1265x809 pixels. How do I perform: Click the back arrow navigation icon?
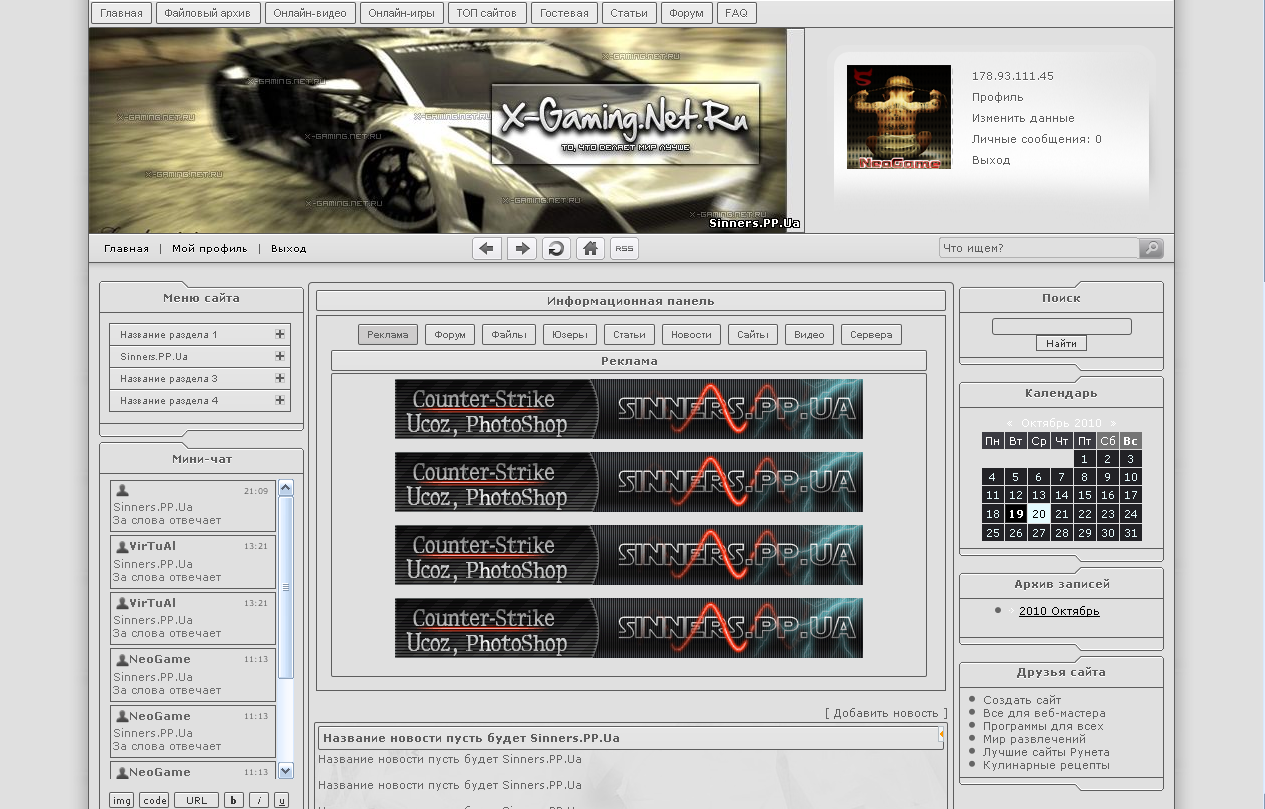point(487,248)
